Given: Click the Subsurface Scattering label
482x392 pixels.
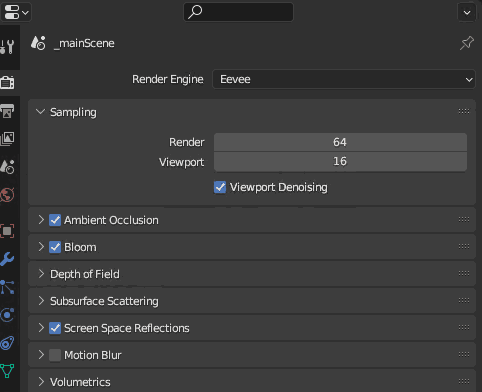Looking at the screenshot, I should 104,301.
